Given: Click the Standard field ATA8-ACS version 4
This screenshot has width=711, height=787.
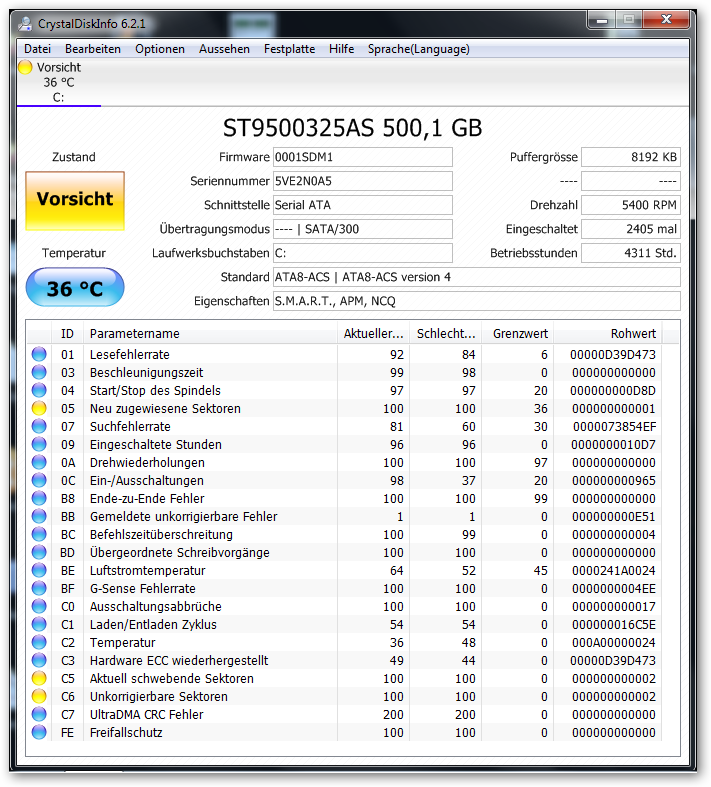Looking at the screenshot, I should [477, 277].
